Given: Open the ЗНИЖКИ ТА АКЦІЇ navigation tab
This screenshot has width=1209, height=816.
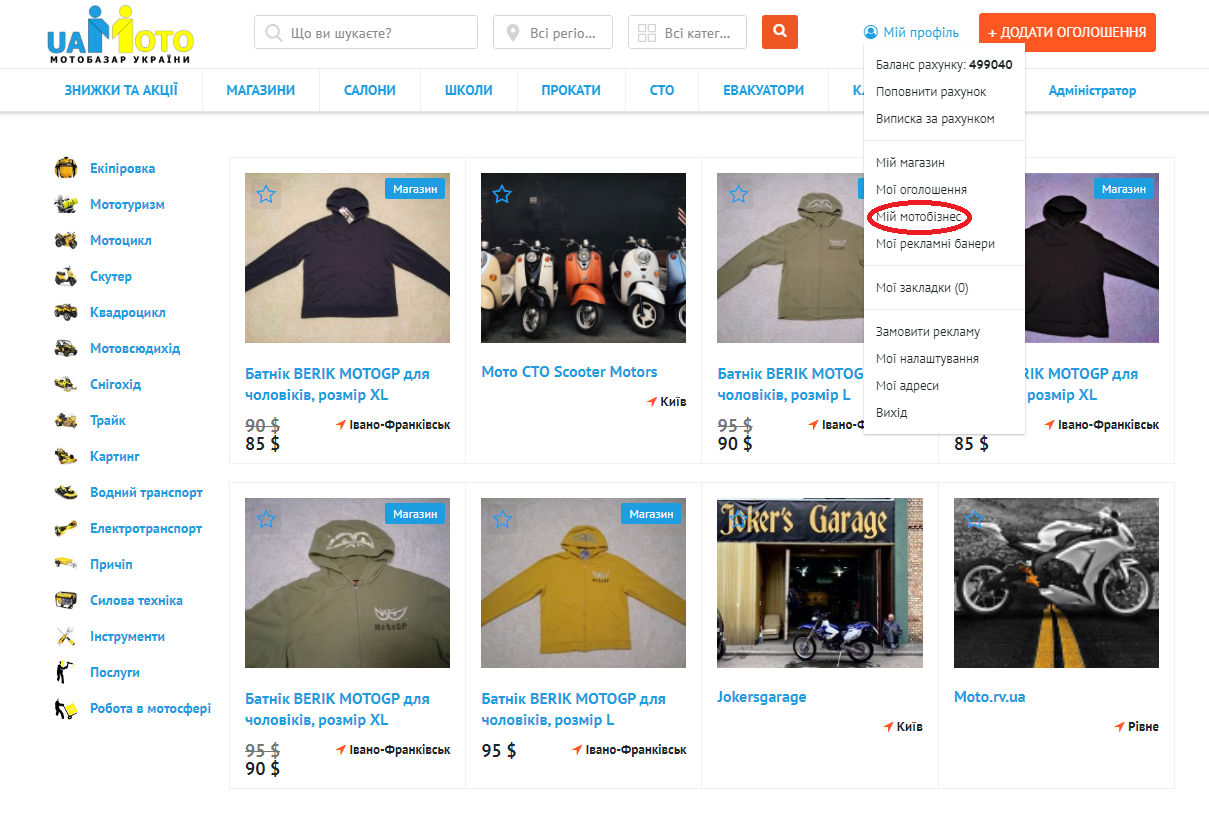Looking at the screenshot, I should tap(121, 90).
